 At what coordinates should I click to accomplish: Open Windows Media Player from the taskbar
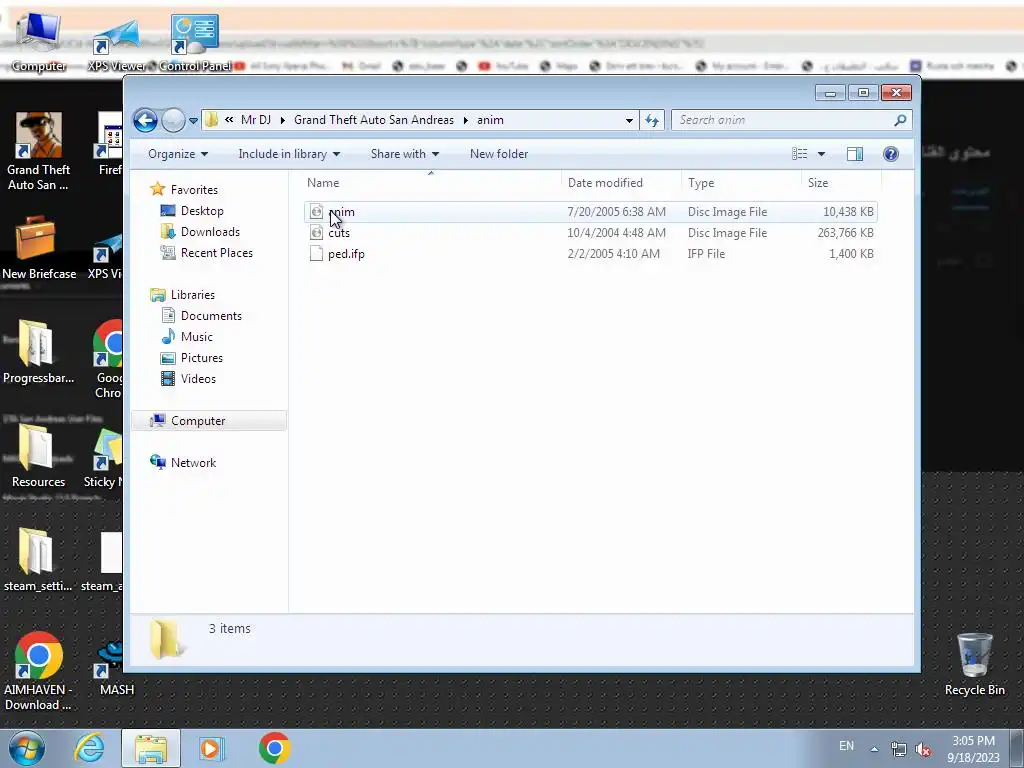[211, 748]
